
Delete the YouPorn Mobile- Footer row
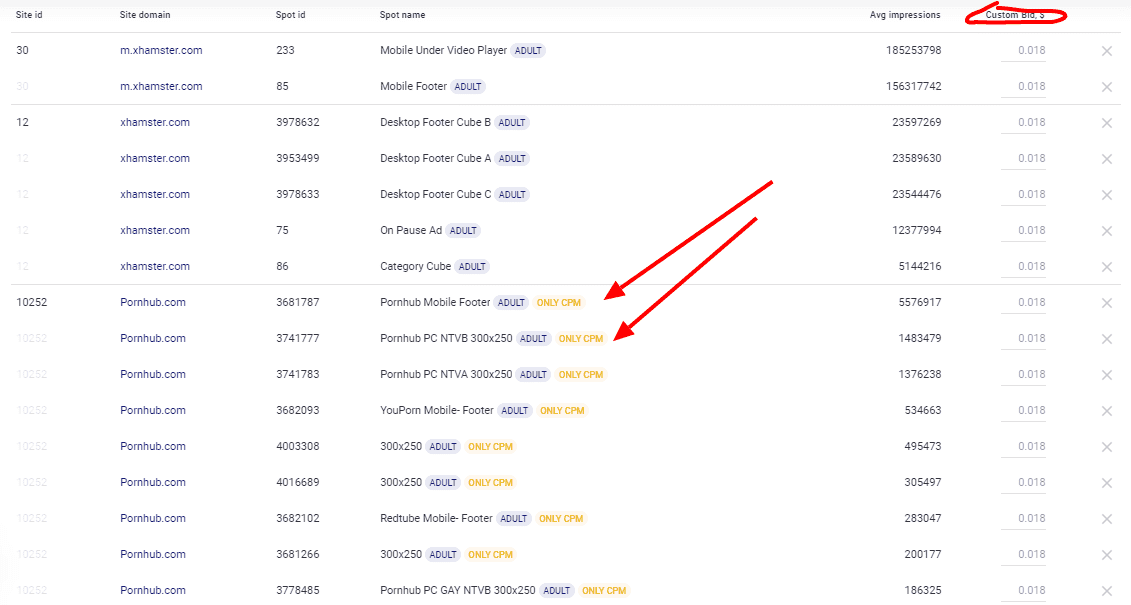1106,411
